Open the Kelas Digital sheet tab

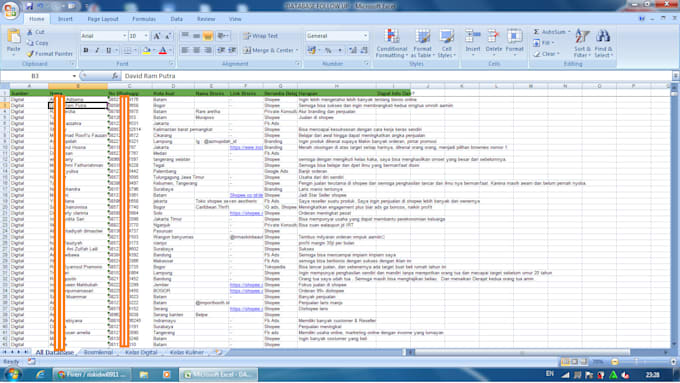[x=141, y=352]
